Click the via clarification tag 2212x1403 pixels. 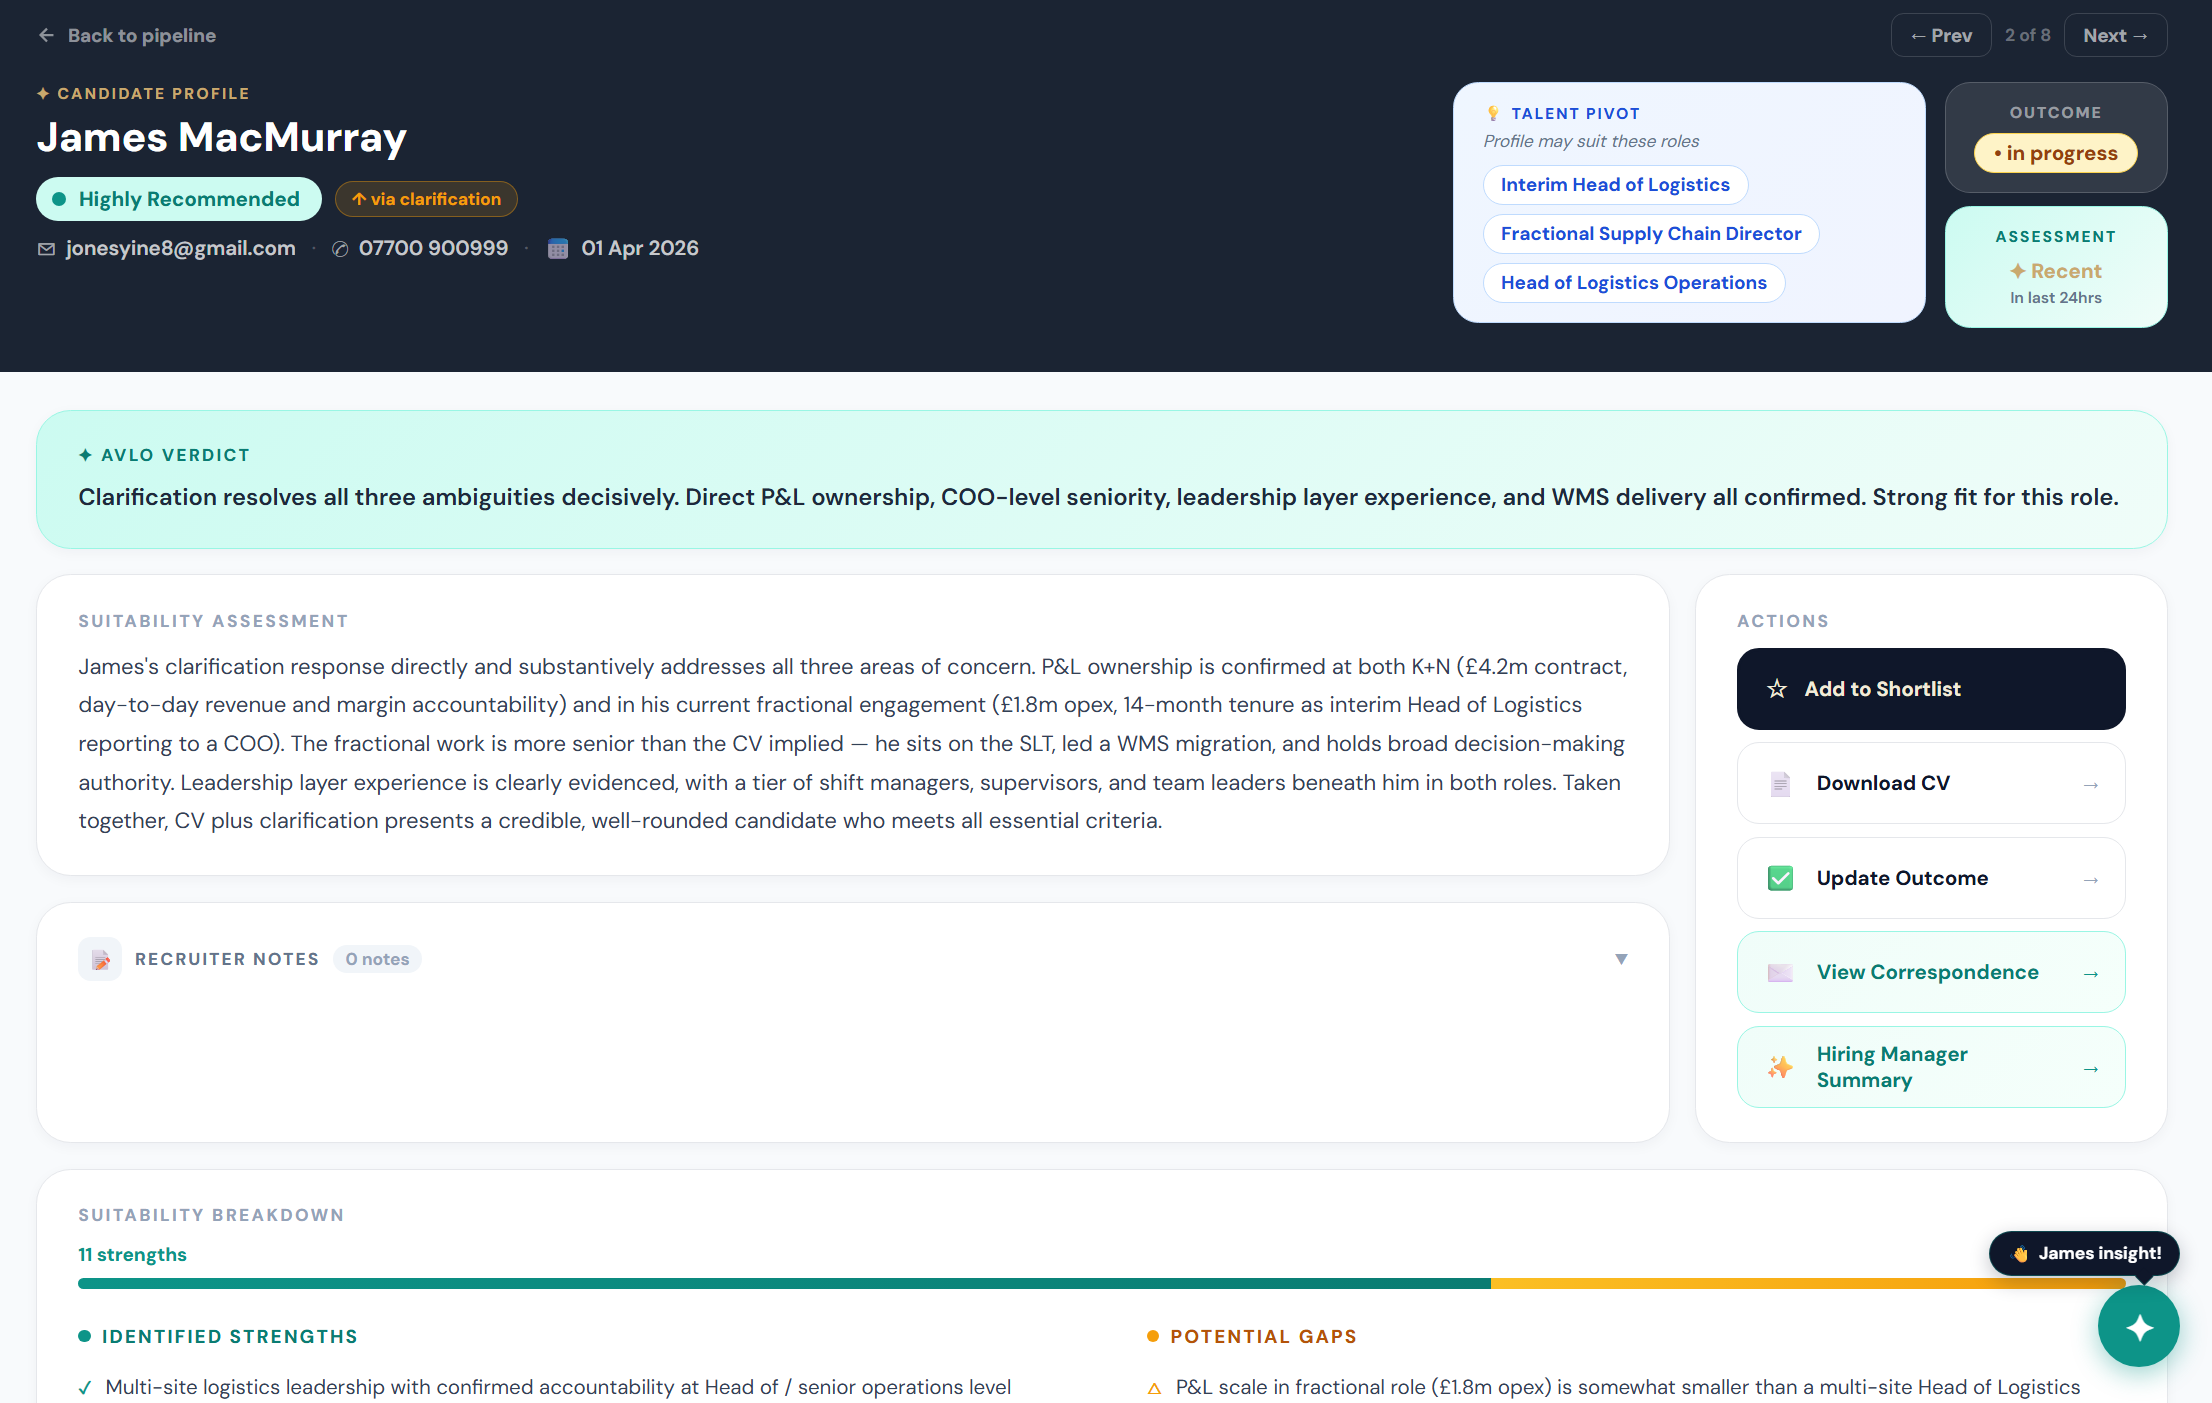426,199
